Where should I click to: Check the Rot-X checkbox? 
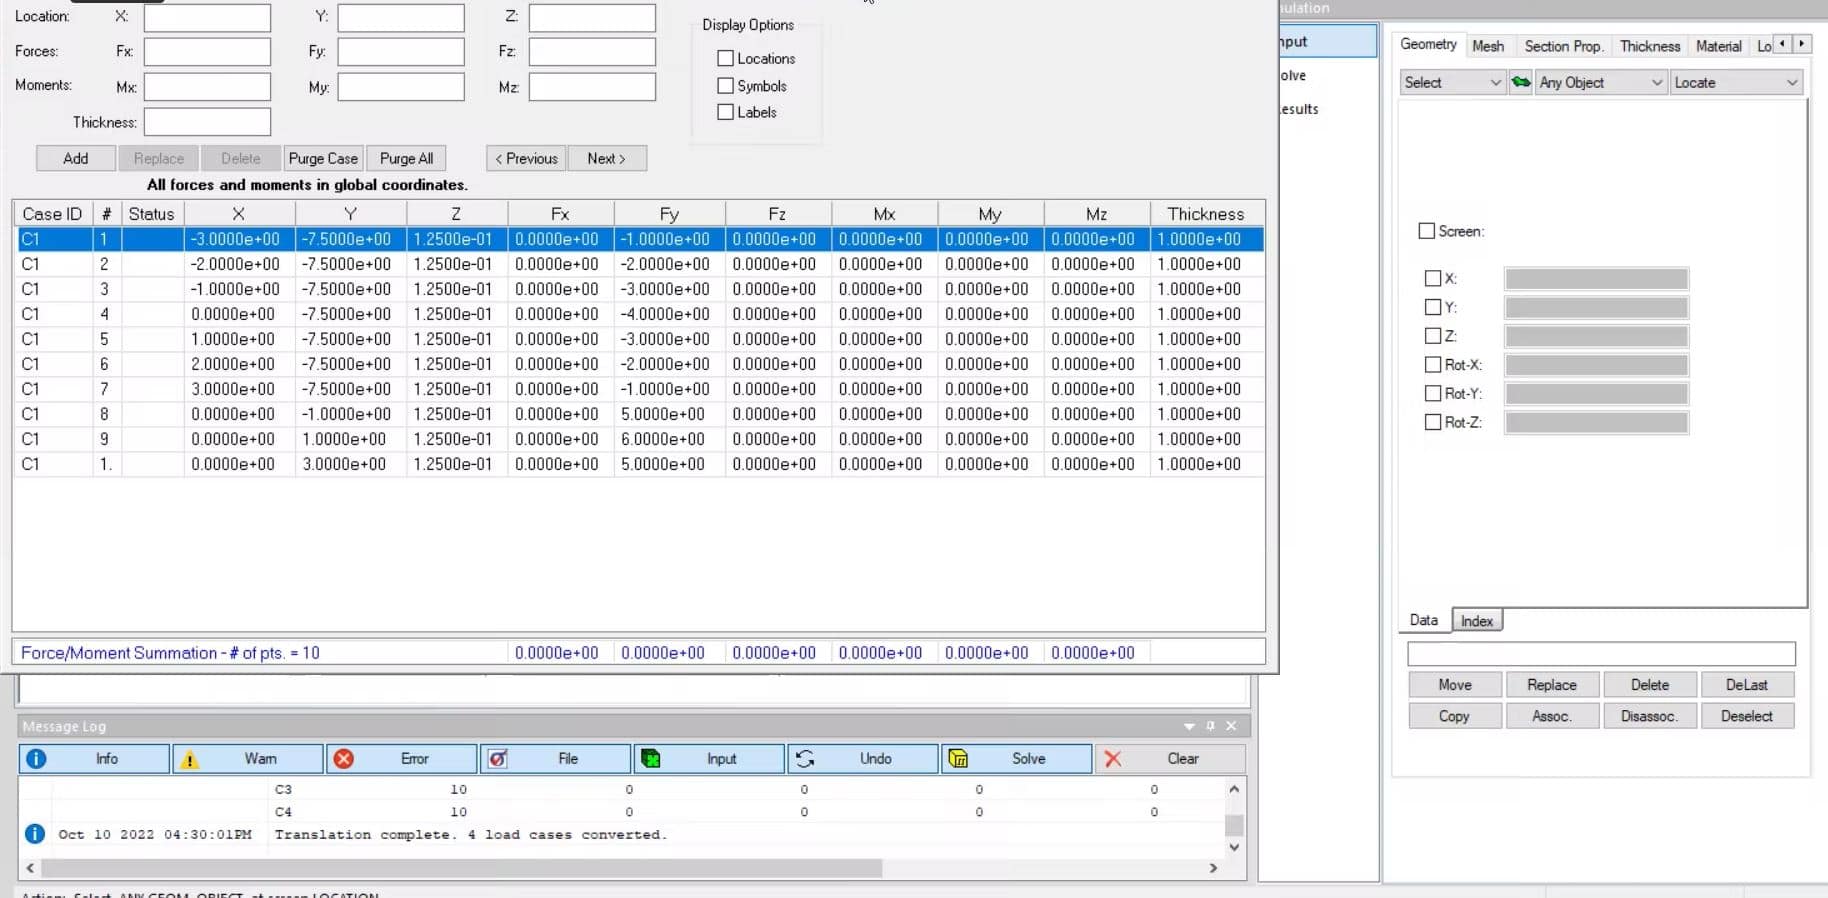(1433, 365)
